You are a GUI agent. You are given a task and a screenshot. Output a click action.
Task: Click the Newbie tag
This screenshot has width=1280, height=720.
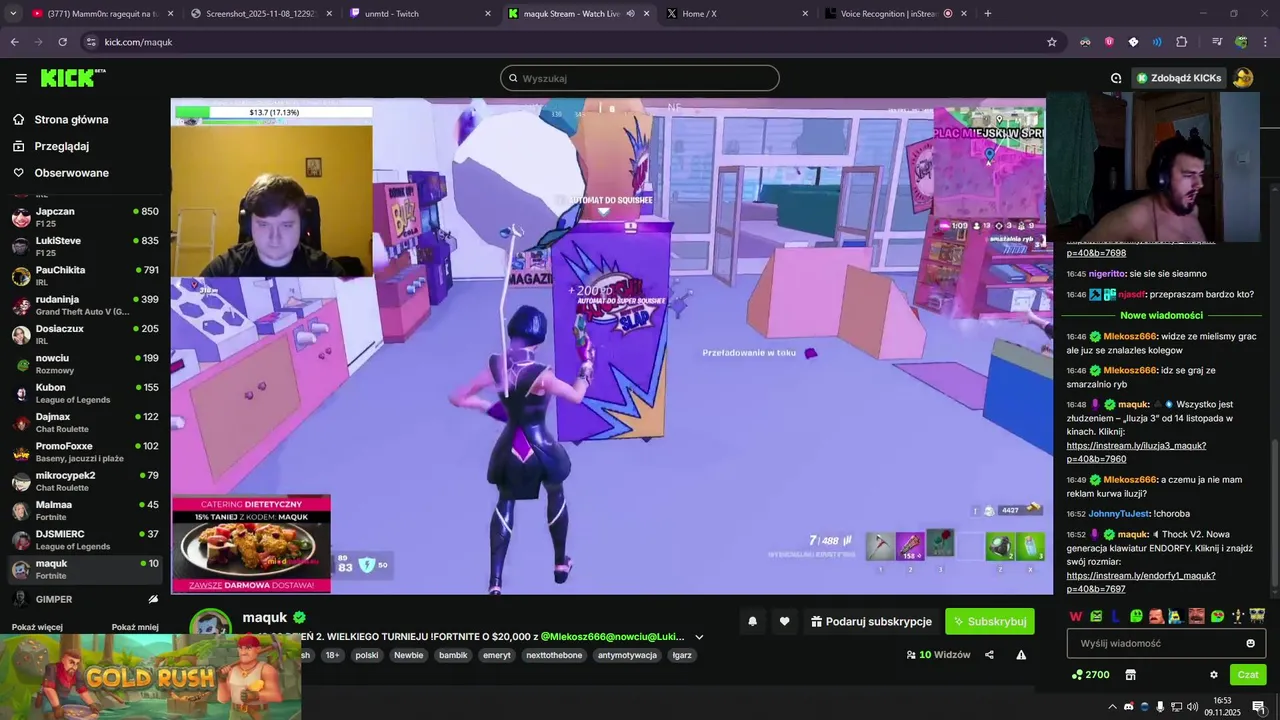[408, 655]
